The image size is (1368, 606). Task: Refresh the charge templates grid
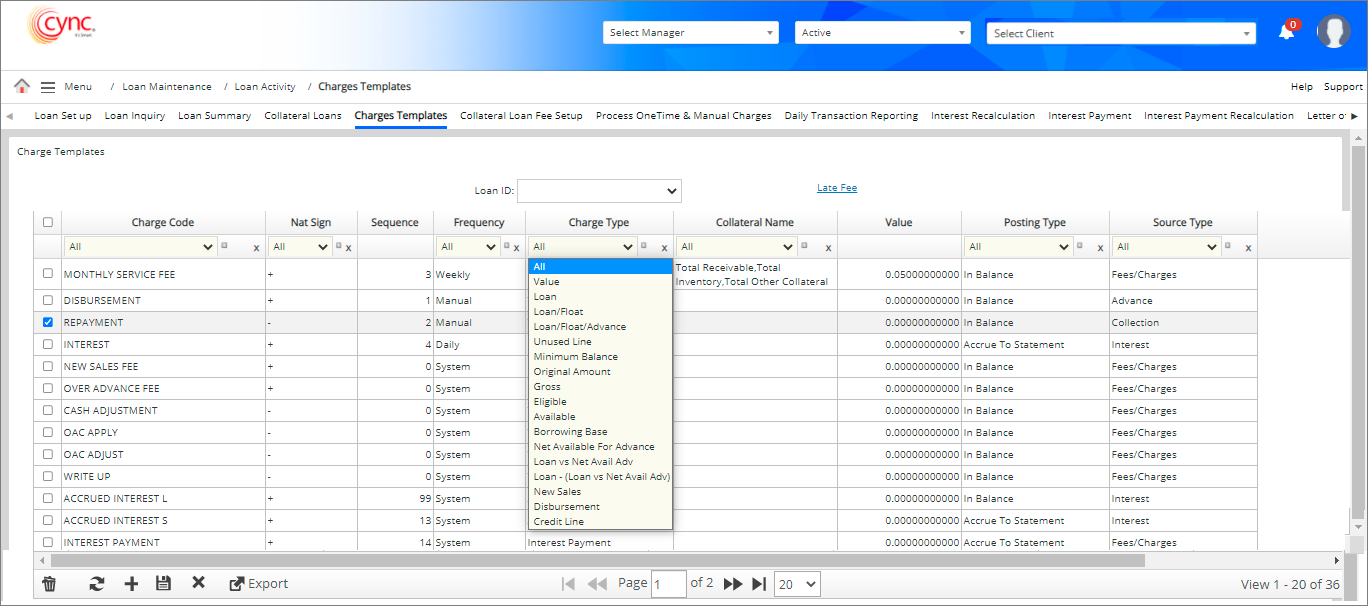coord(97,584)
